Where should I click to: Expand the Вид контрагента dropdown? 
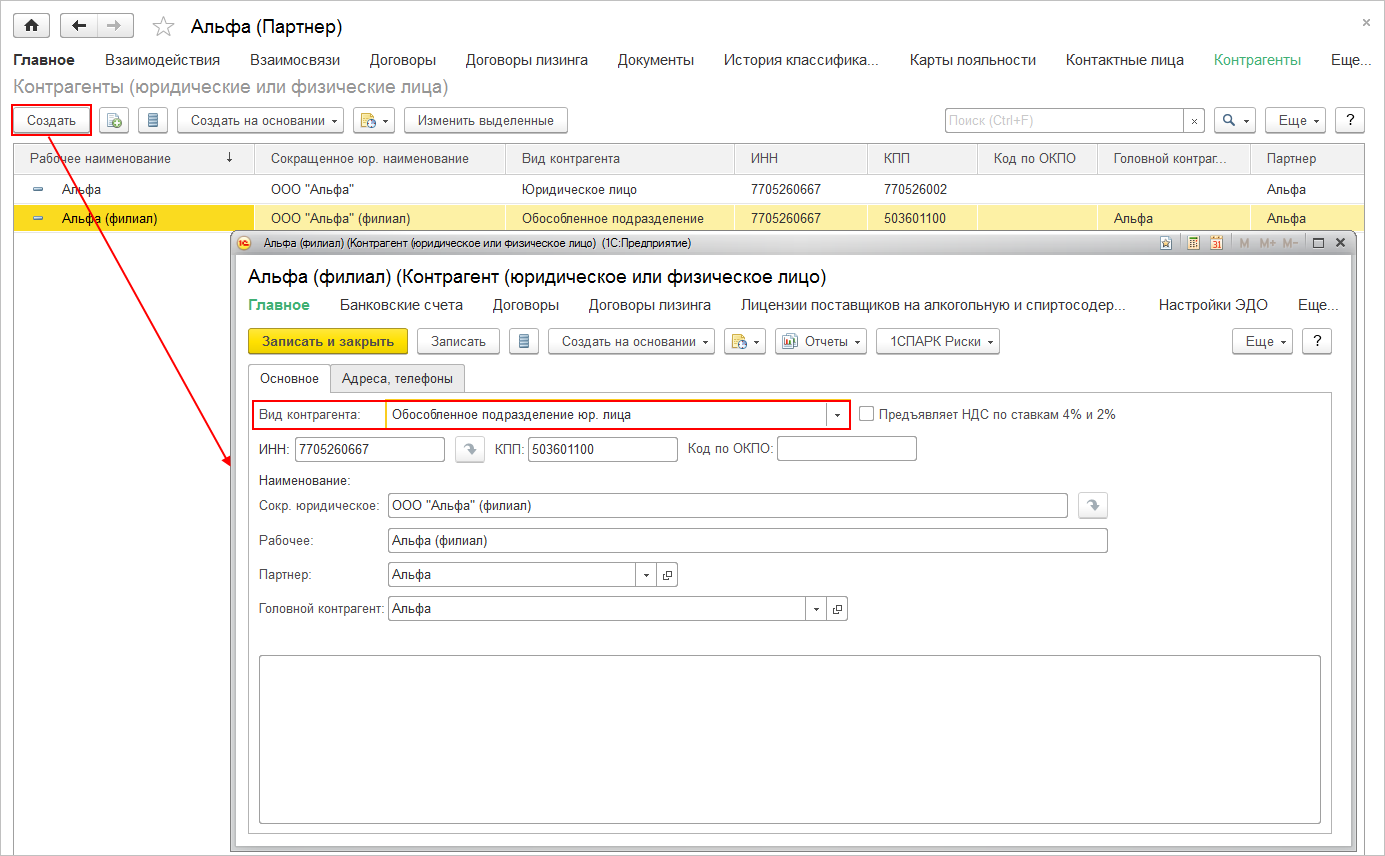837,415
